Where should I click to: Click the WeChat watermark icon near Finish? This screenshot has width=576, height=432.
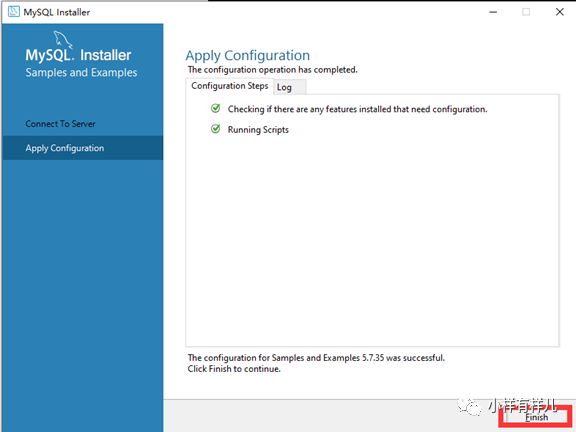coord(469,406)
